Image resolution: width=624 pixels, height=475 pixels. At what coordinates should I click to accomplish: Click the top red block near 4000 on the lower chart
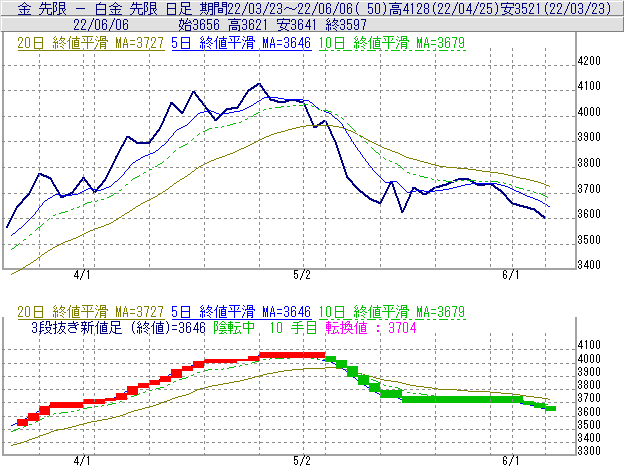pyautogui.click(x=292, y=355)
